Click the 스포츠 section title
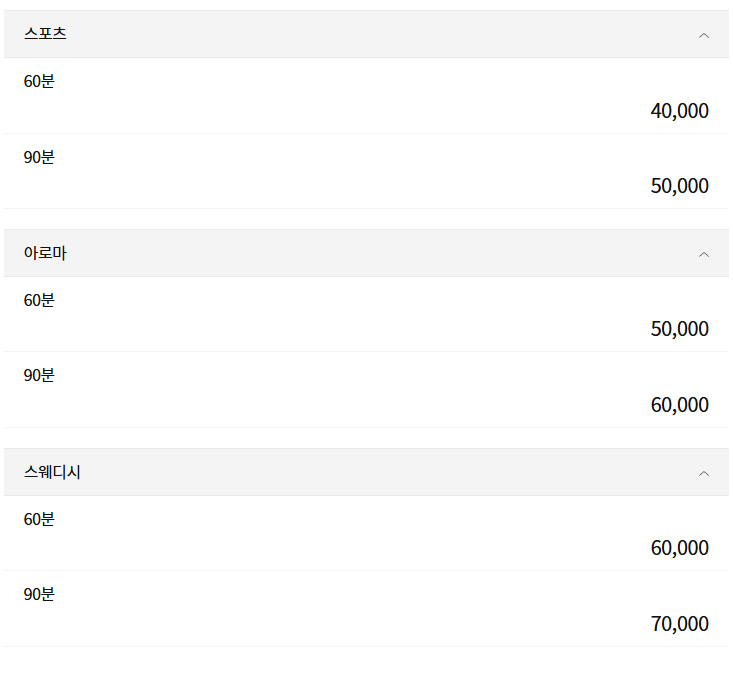The width and height of the screenshot is (733, 678). [45, 34]
